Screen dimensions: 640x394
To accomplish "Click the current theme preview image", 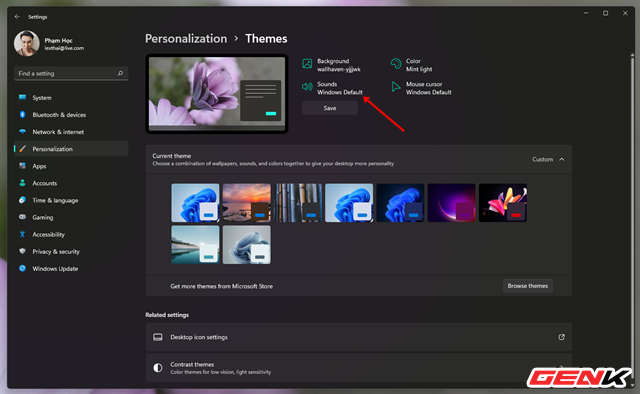I will pyautogui.click(x=217, y=94).
